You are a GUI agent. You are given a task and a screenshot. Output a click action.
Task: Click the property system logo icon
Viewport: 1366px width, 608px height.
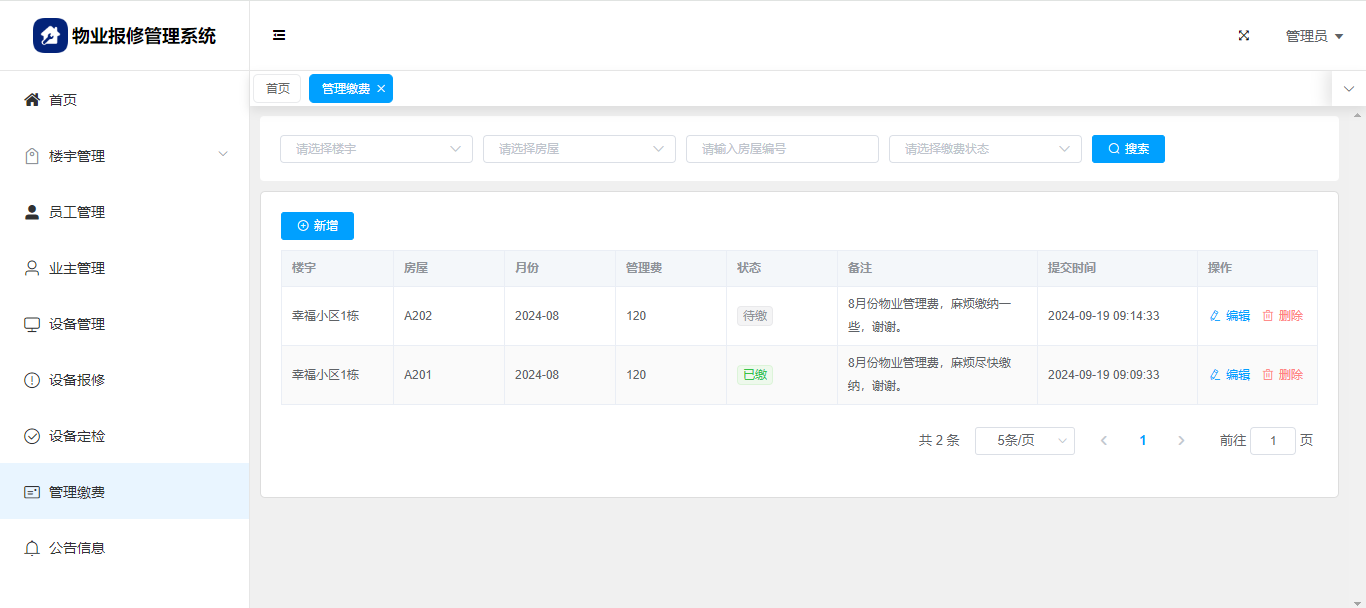tap(50, 36)
